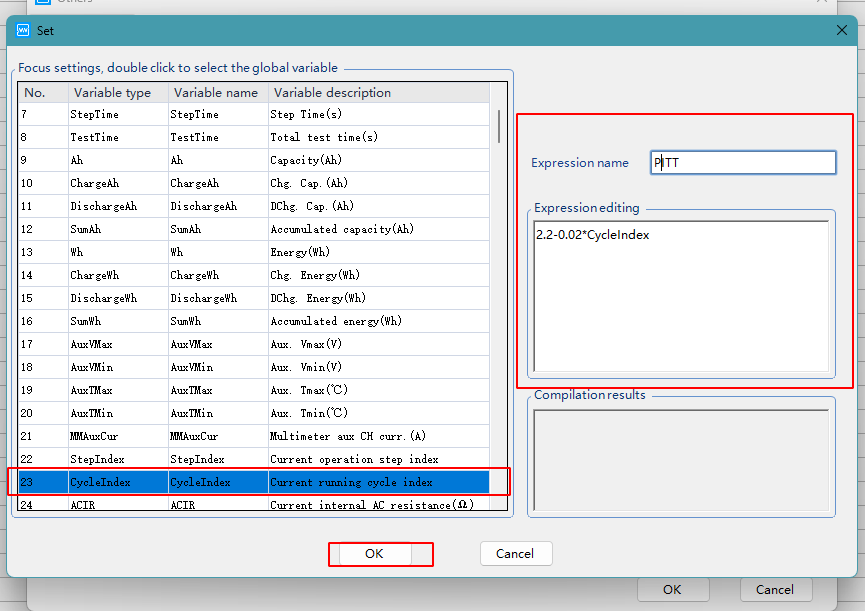Close the Set dialog window

841,30
